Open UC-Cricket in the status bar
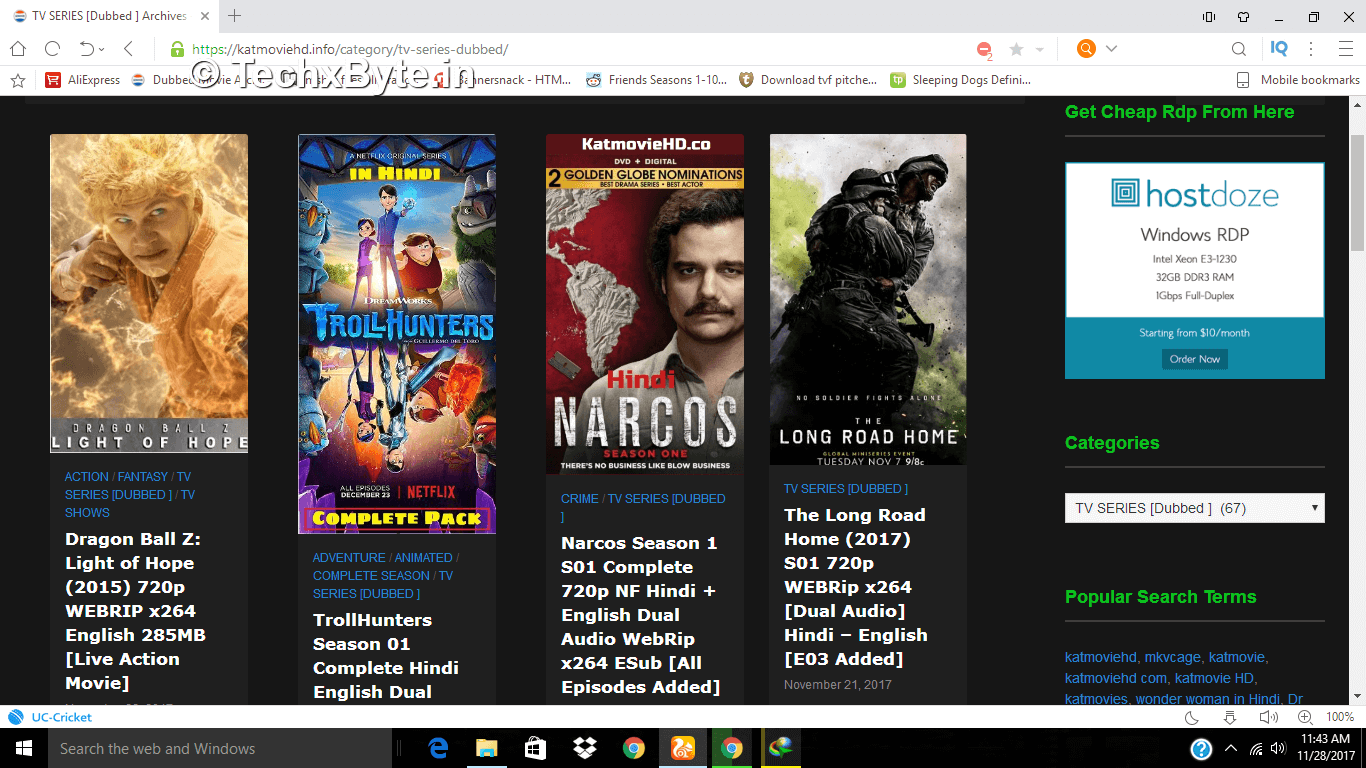Screen dimensions: 1366x768 point(51,717)
